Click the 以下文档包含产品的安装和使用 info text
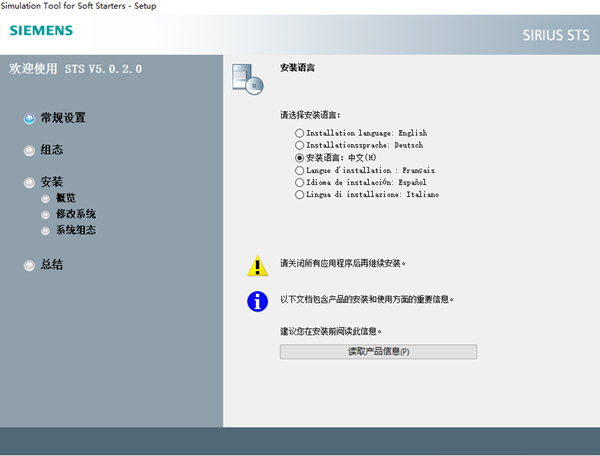Image resolution: width=600 pixels, height=456 pixels. (x=367, y=299)
